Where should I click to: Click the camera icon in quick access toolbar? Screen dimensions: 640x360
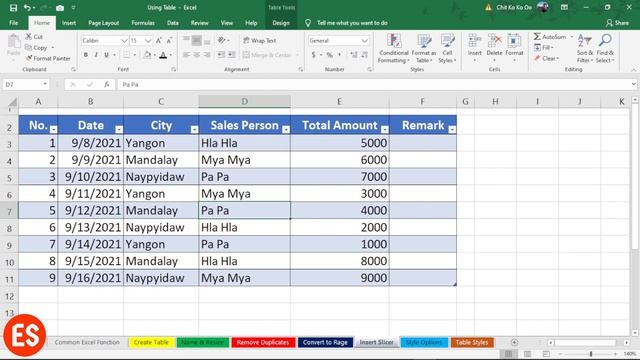tap(60, 8)
